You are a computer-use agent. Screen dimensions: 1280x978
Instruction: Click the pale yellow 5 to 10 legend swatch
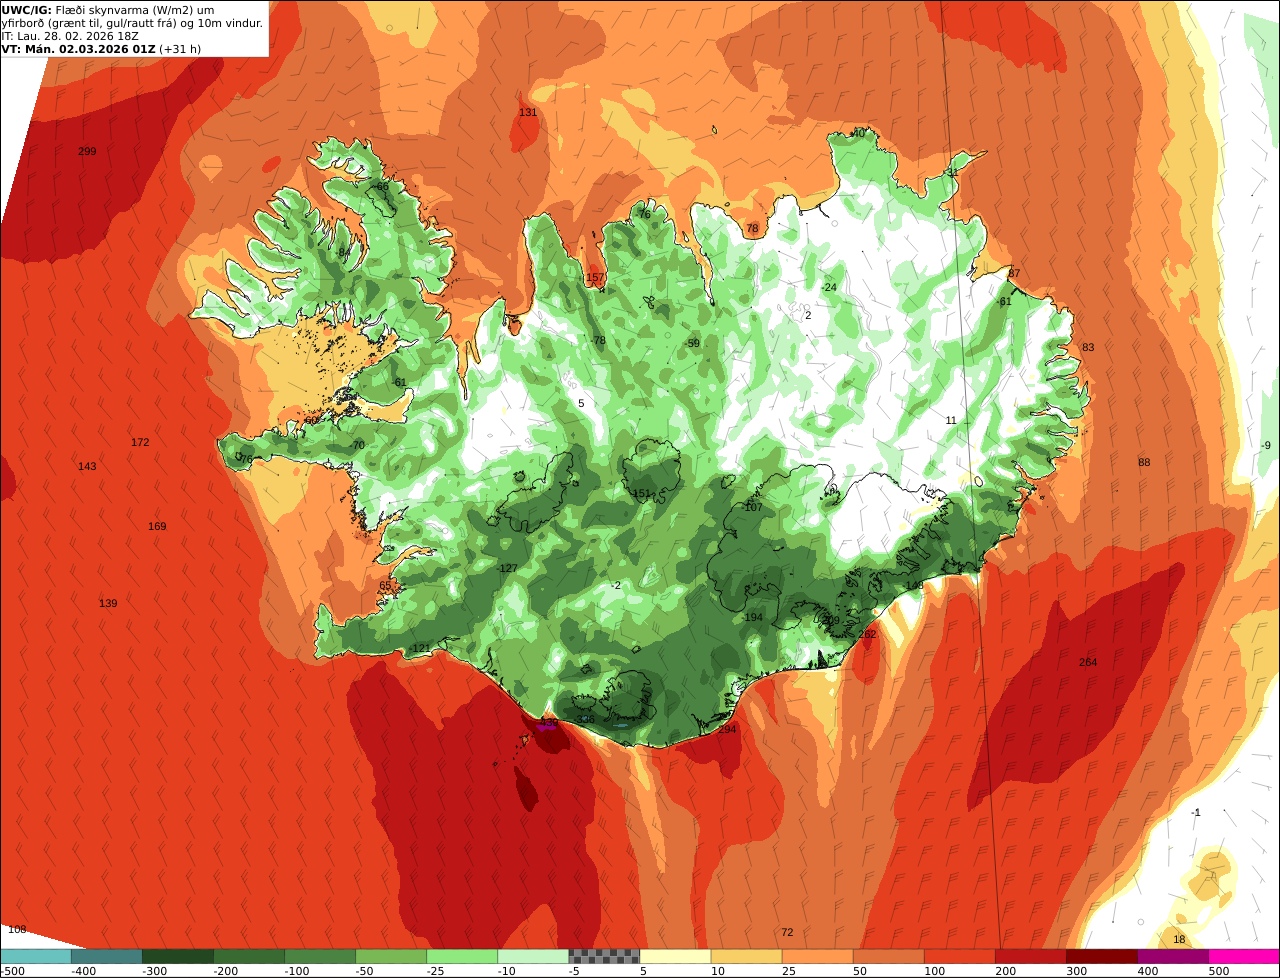point(675,956)
